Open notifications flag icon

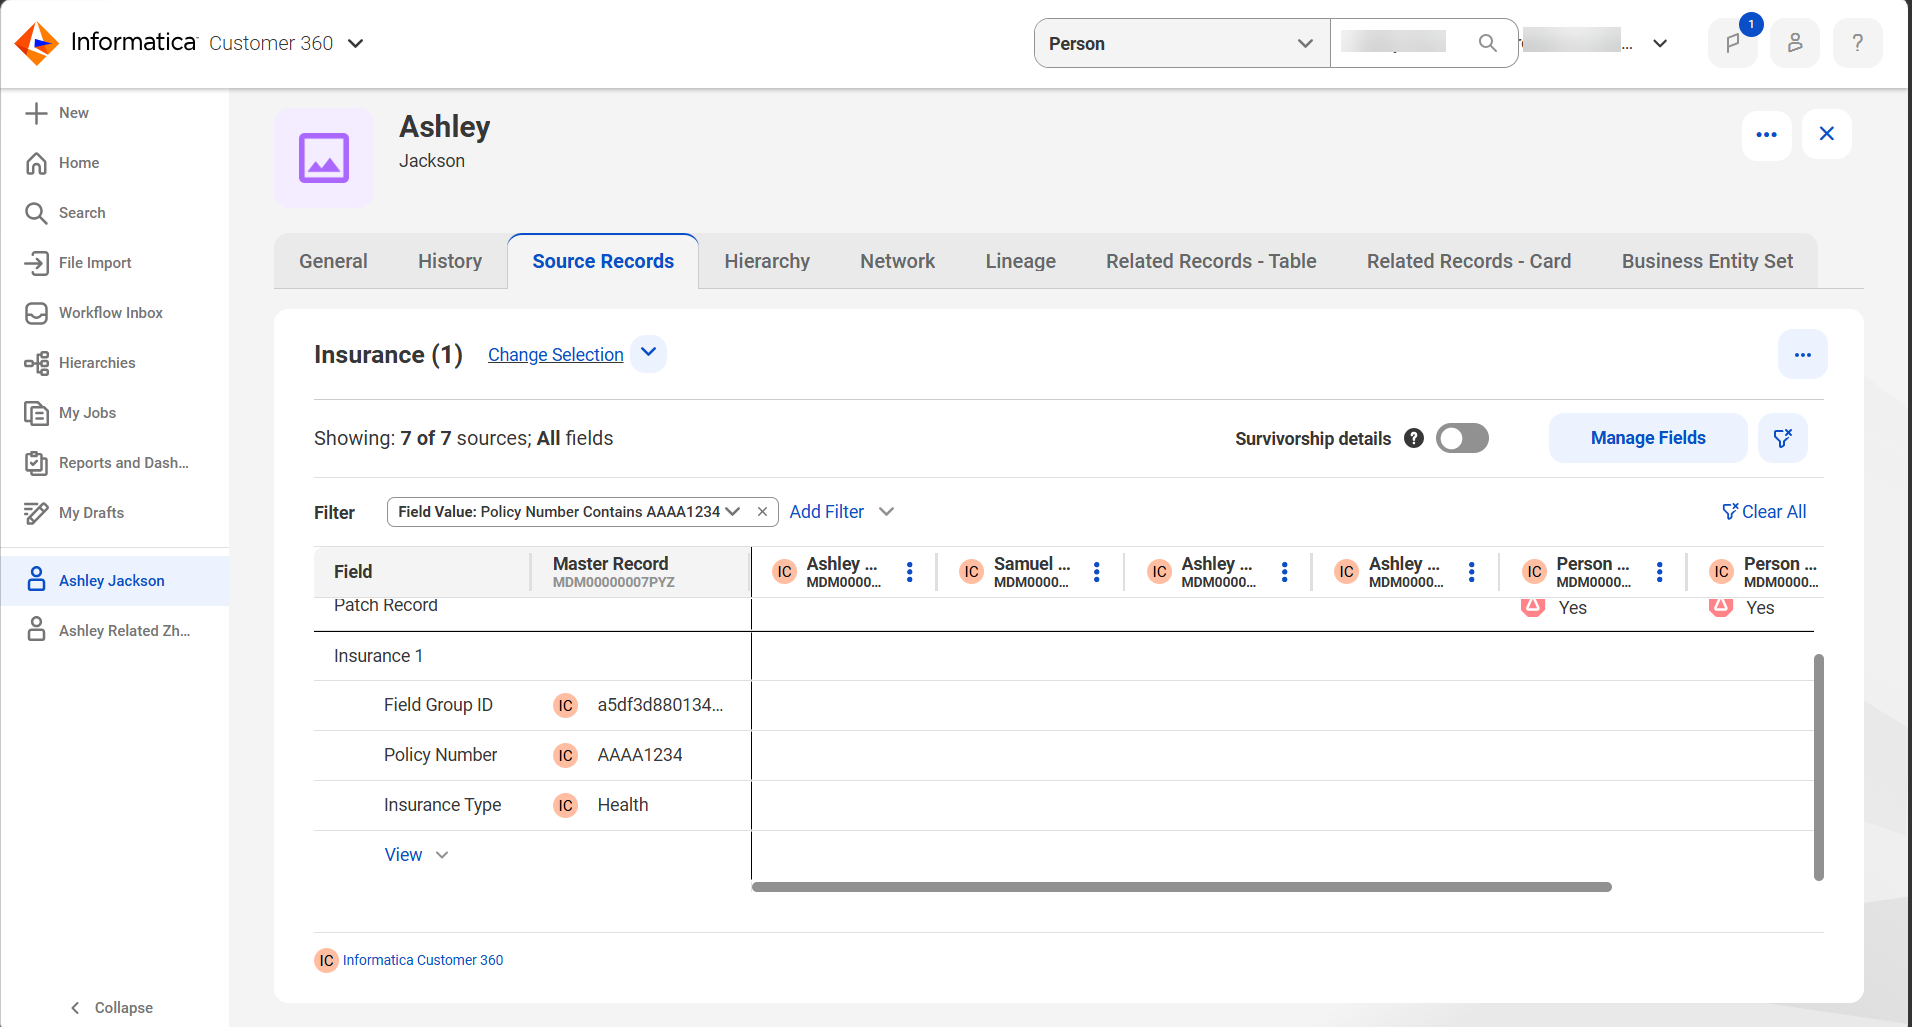(1733, 43)
